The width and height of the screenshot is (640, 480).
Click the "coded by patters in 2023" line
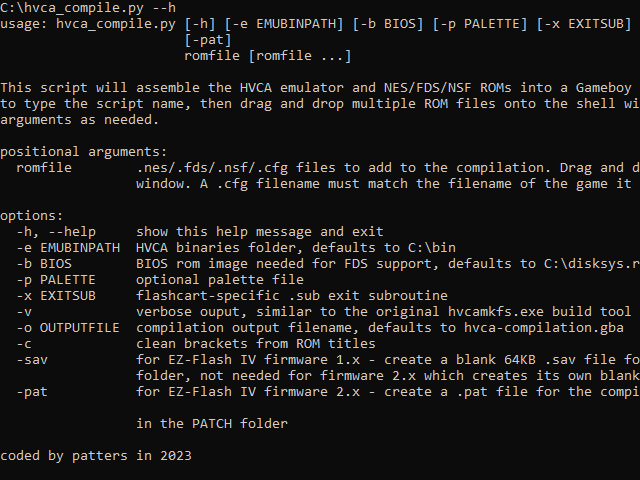(96, 455)
